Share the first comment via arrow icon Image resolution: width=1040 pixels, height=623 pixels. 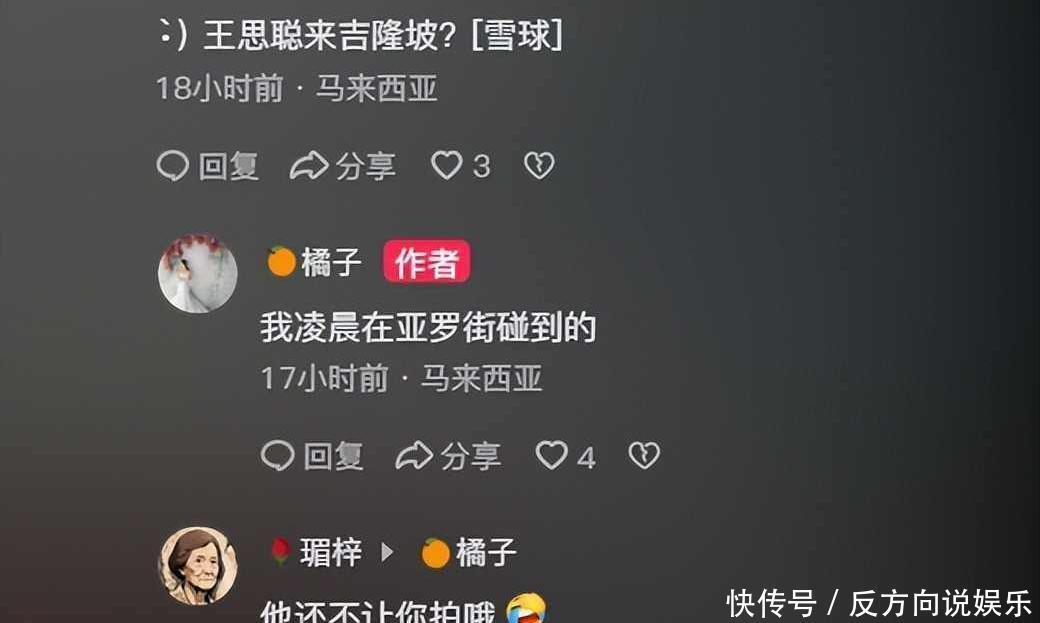309,165
